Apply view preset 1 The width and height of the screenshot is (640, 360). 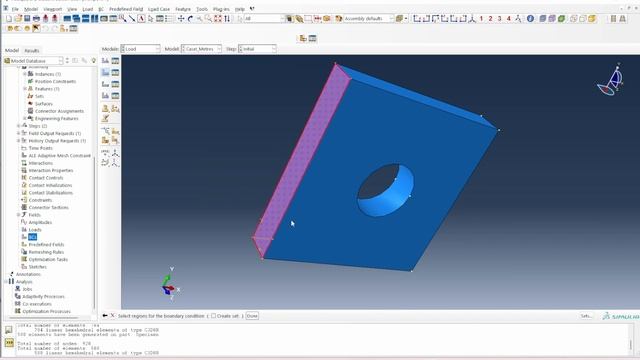[481, 18]
